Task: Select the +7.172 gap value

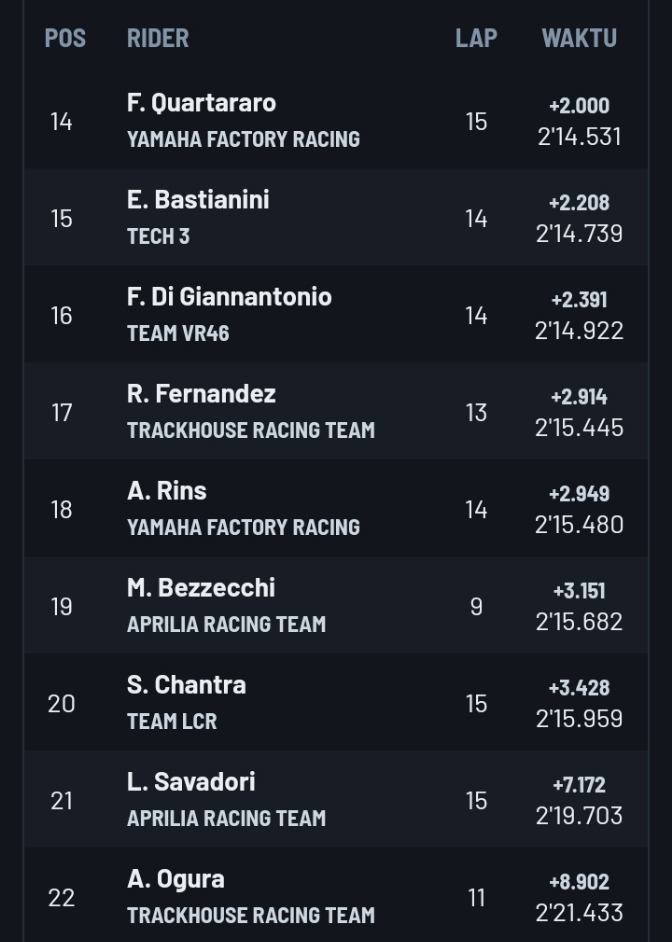Action: click(x=579, y=785)
